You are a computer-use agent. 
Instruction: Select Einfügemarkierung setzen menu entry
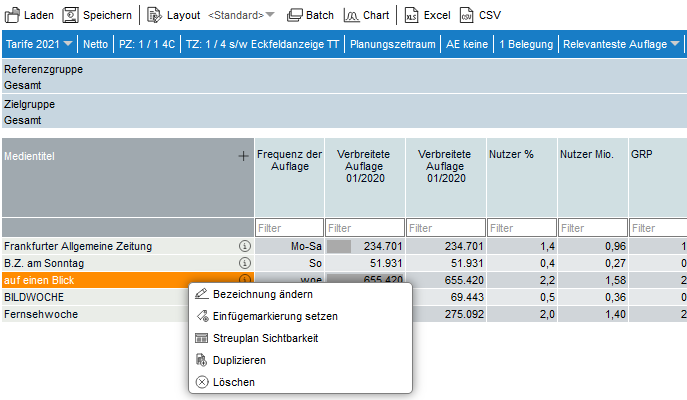point(275,316)
